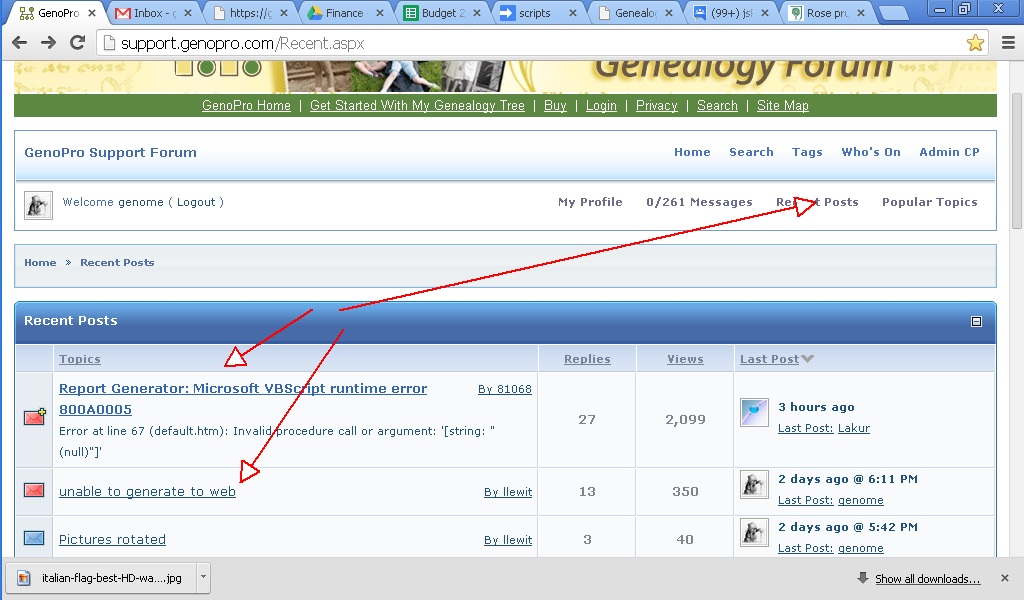Go back with the browser back arrow
The image size is (1024, 600).
(x=20, y=43)
